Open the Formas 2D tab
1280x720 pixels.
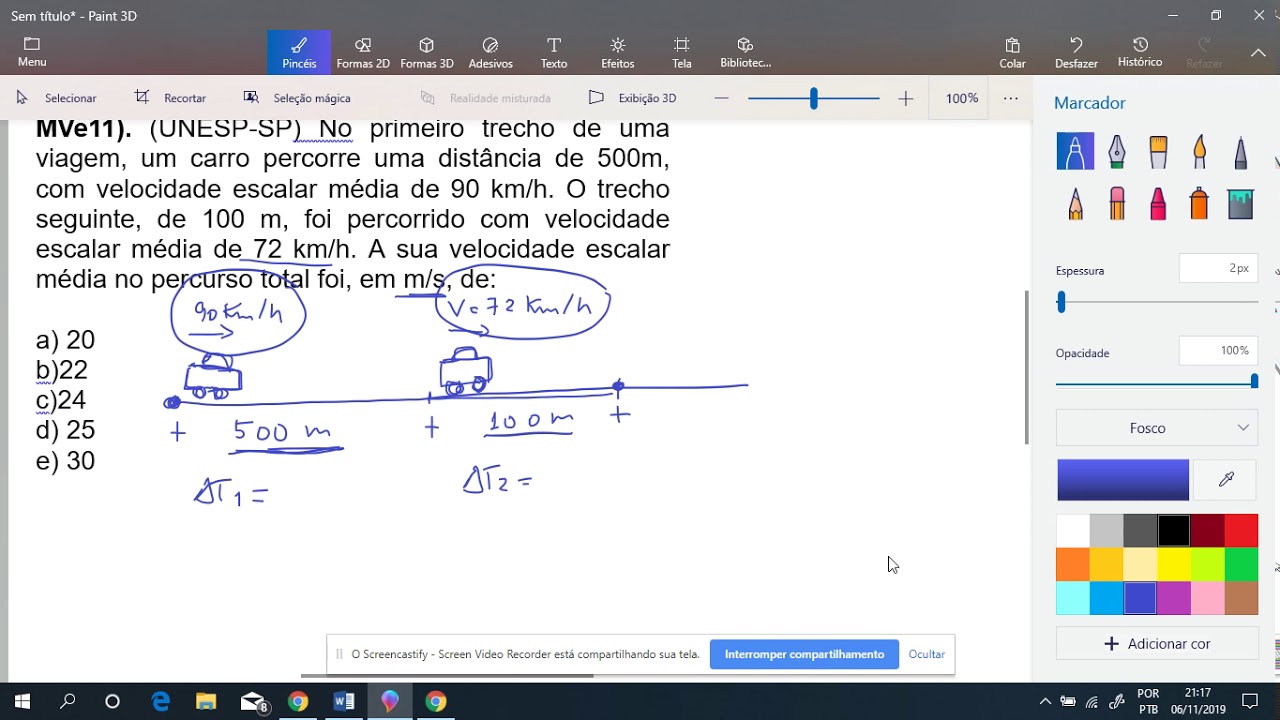(363, 53)
